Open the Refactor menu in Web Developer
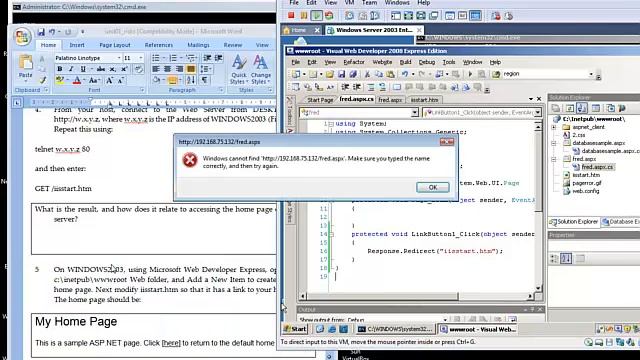640x360 pixels. tap(354, 62)
